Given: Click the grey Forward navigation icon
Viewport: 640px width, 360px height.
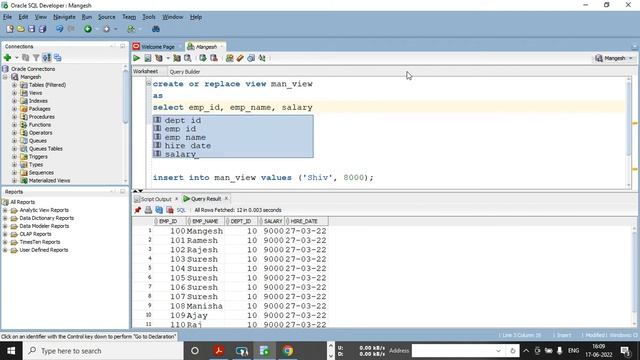Looking at the screenshot, I should pyautogui.click(x=107, y=29).
